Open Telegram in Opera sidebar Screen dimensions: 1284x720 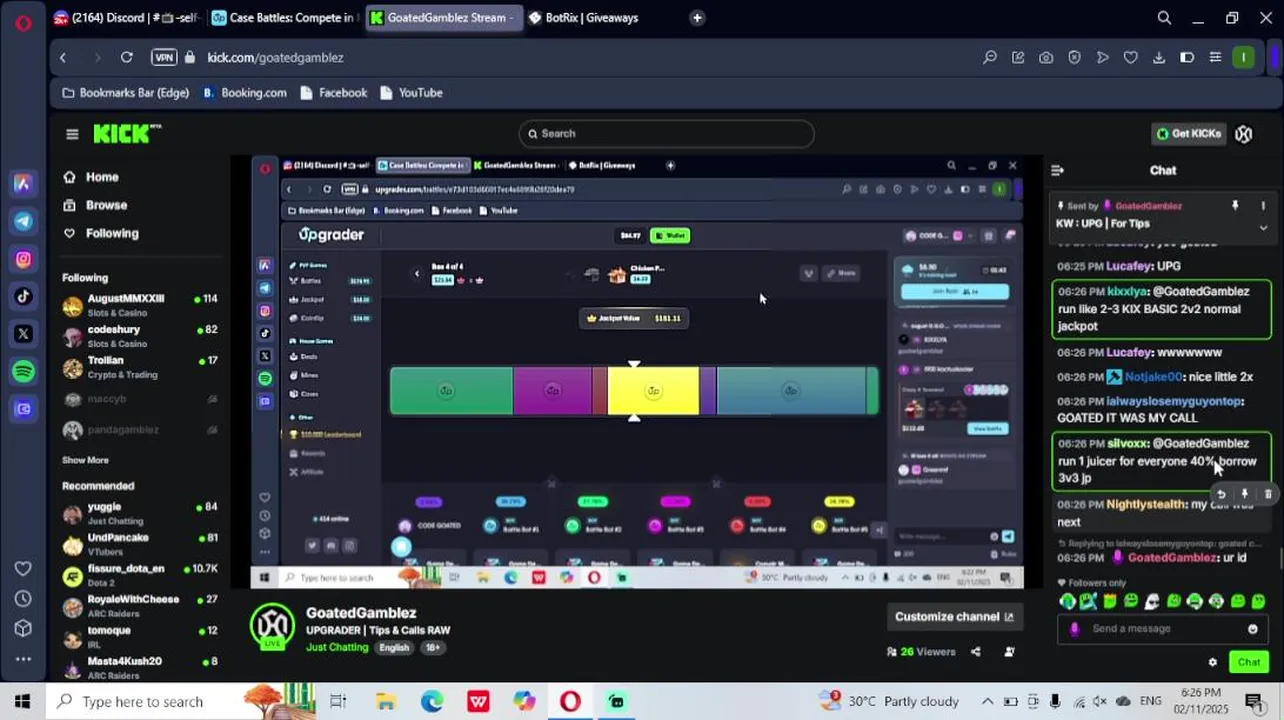click(23, 221)
